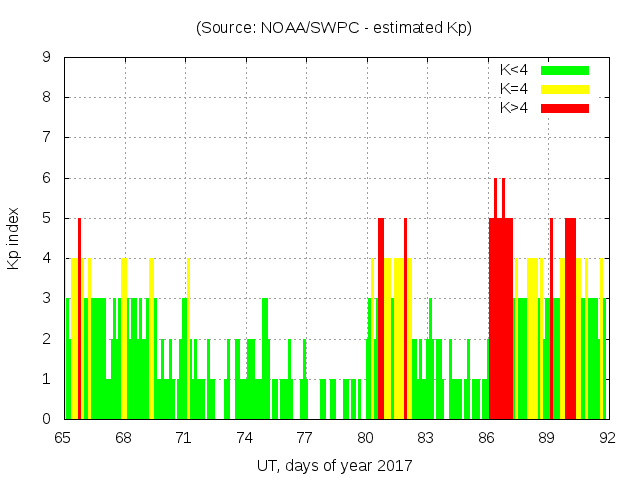Click the wide red storm block after day 86

tap(500, 320)
